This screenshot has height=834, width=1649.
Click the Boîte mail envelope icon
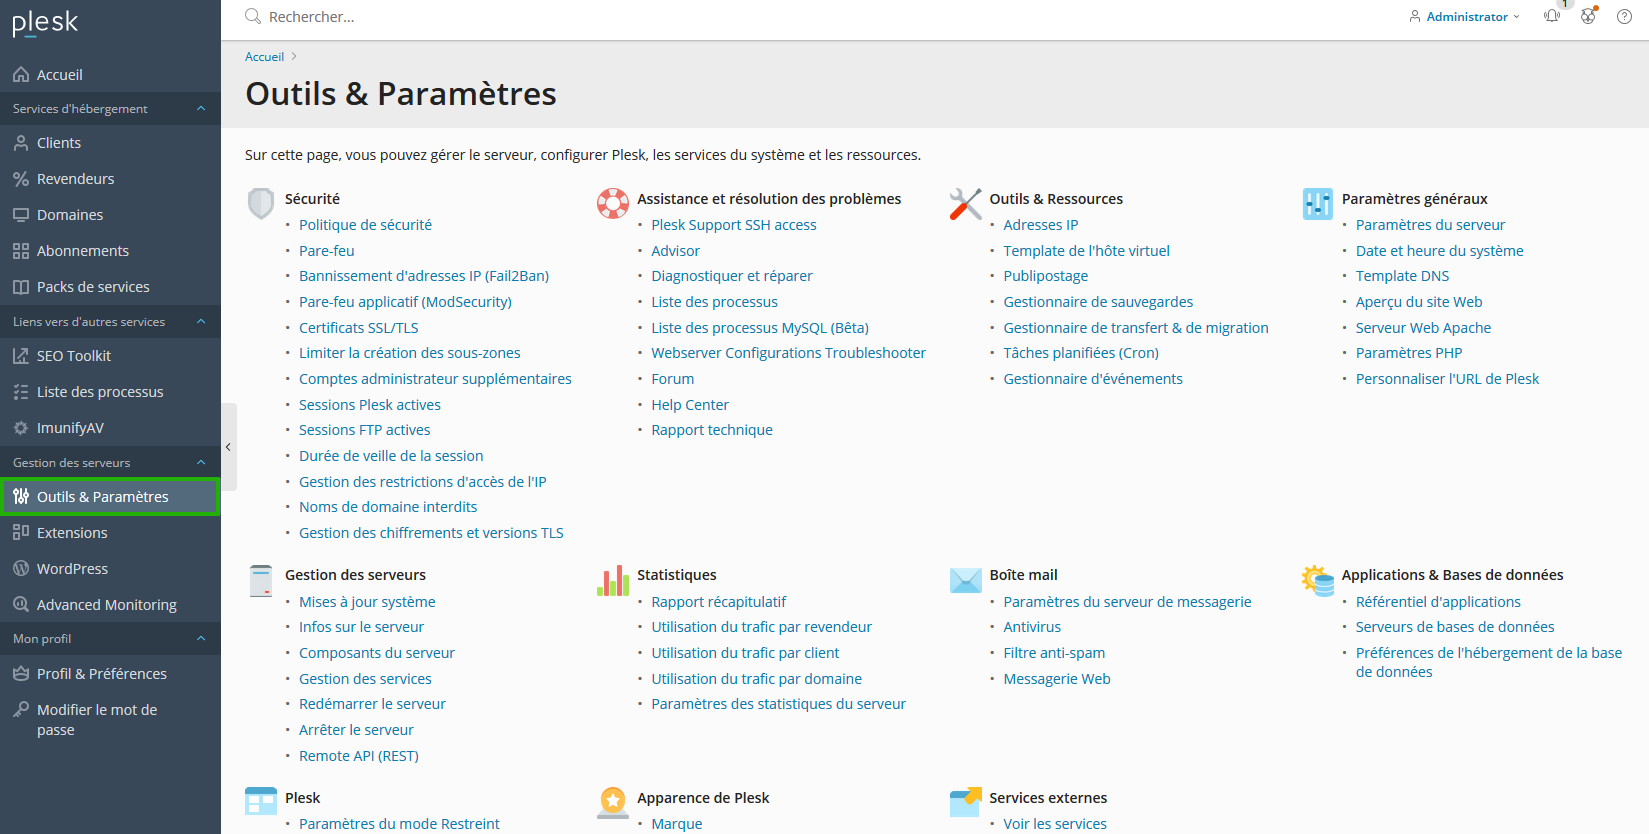[965, 580]
